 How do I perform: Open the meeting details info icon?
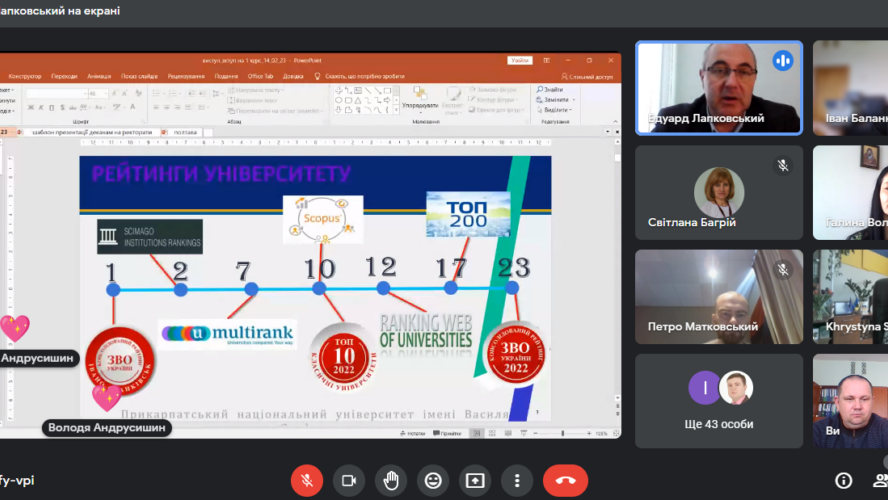843,480
